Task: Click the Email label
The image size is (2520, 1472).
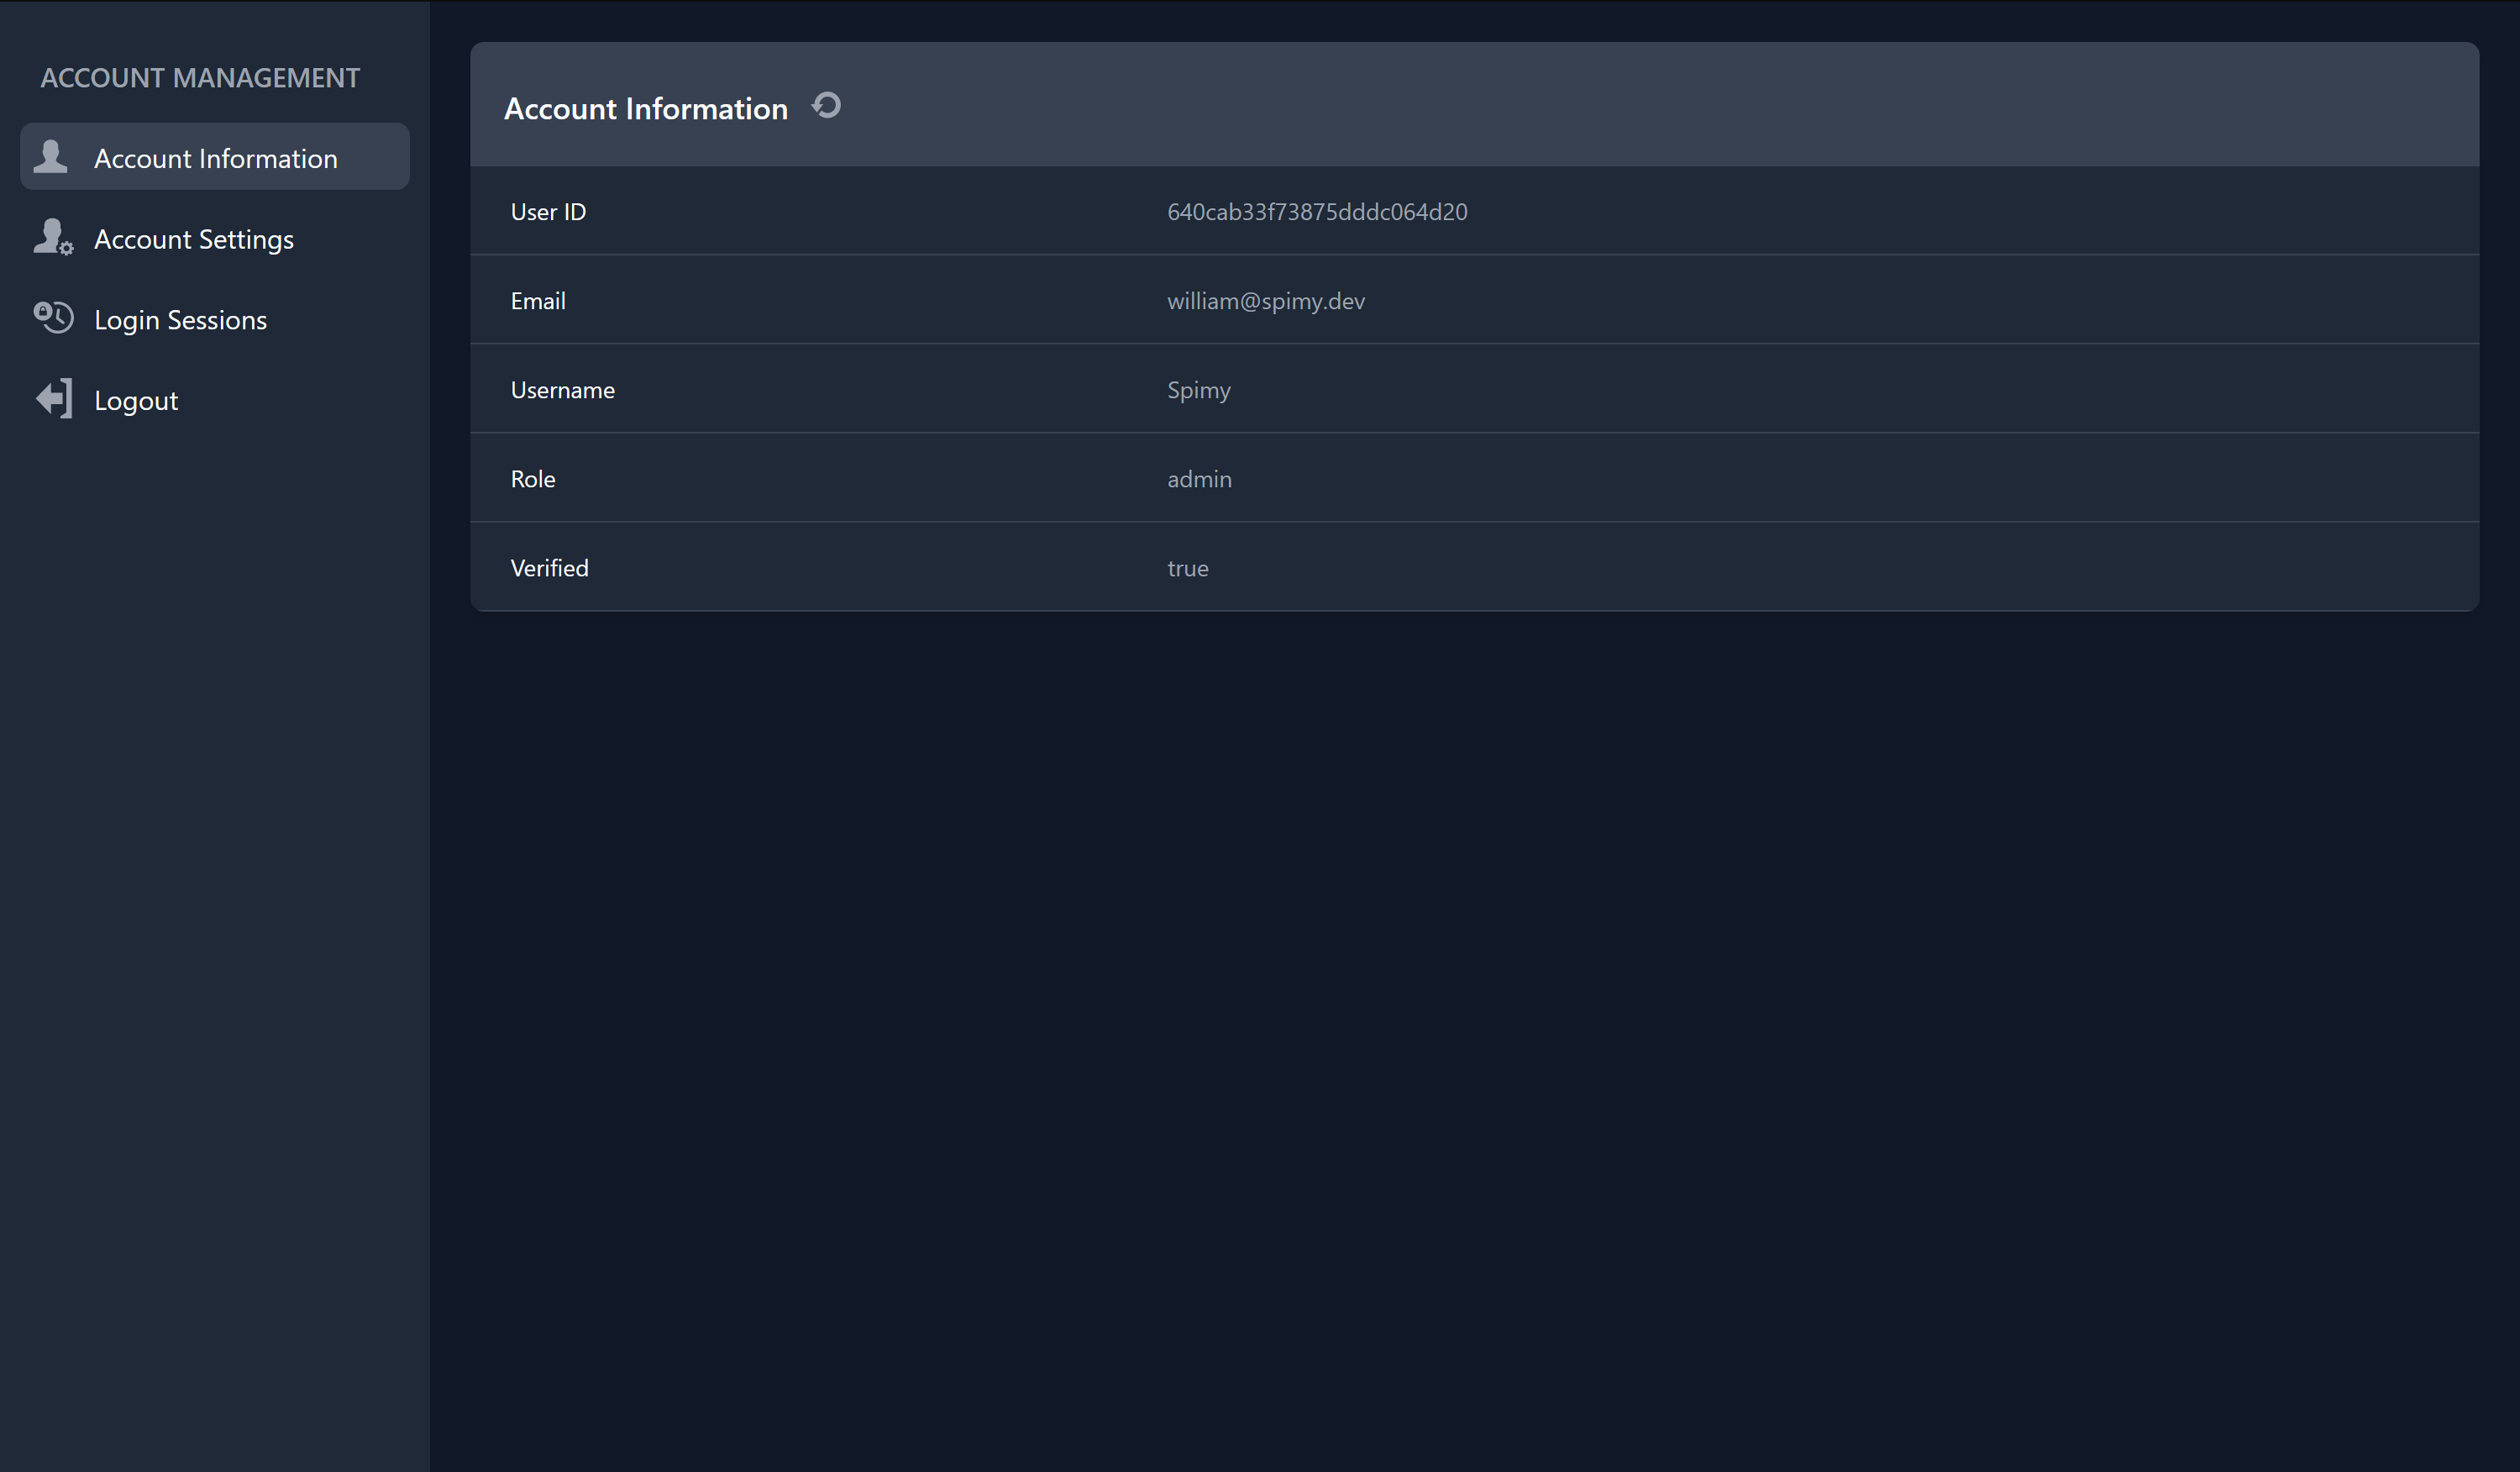Action: pos(538,301)
